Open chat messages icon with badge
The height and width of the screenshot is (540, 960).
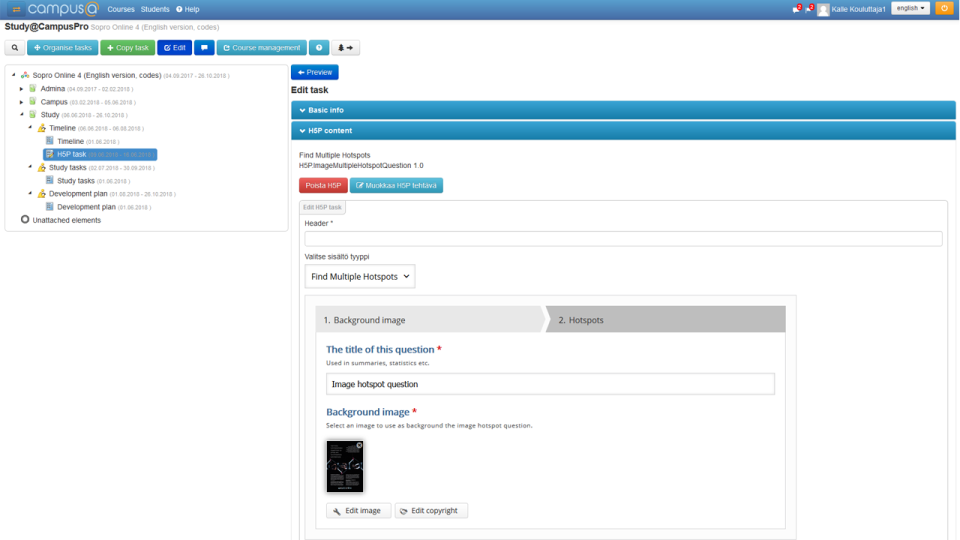(797, 9)
